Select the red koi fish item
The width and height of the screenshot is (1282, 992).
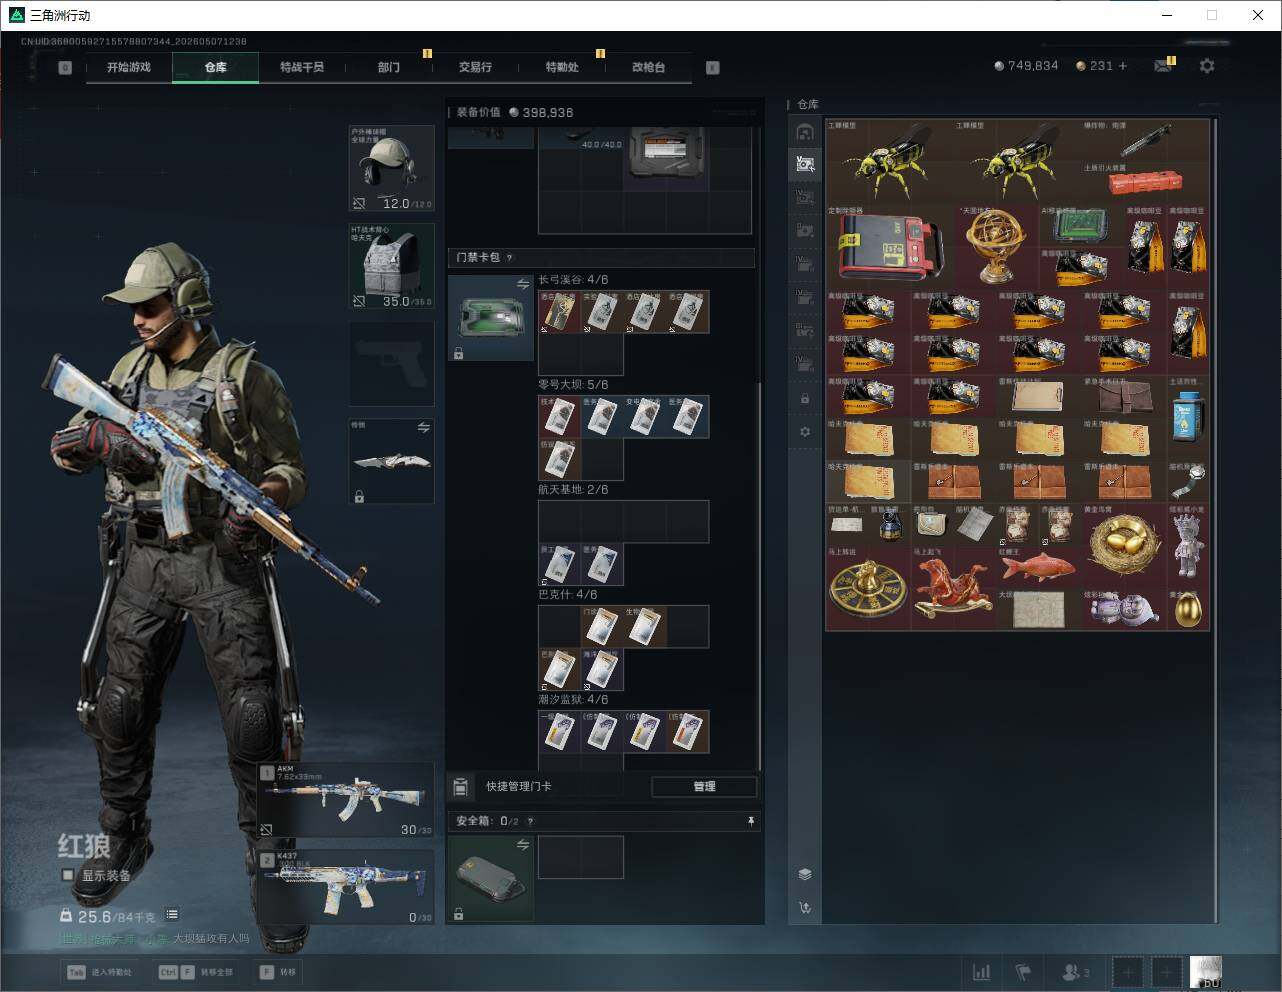1039,566
